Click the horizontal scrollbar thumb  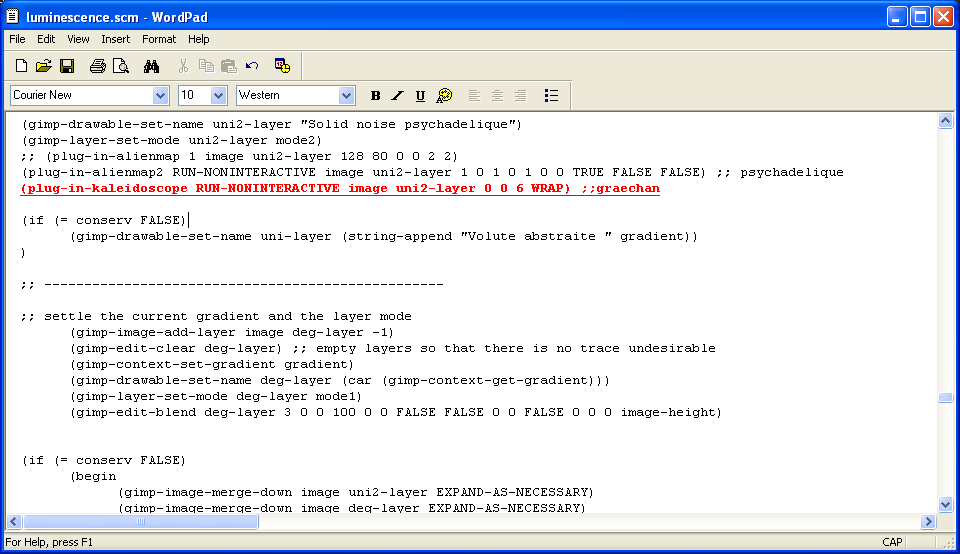pyautogui.click(x=141, y=522)
